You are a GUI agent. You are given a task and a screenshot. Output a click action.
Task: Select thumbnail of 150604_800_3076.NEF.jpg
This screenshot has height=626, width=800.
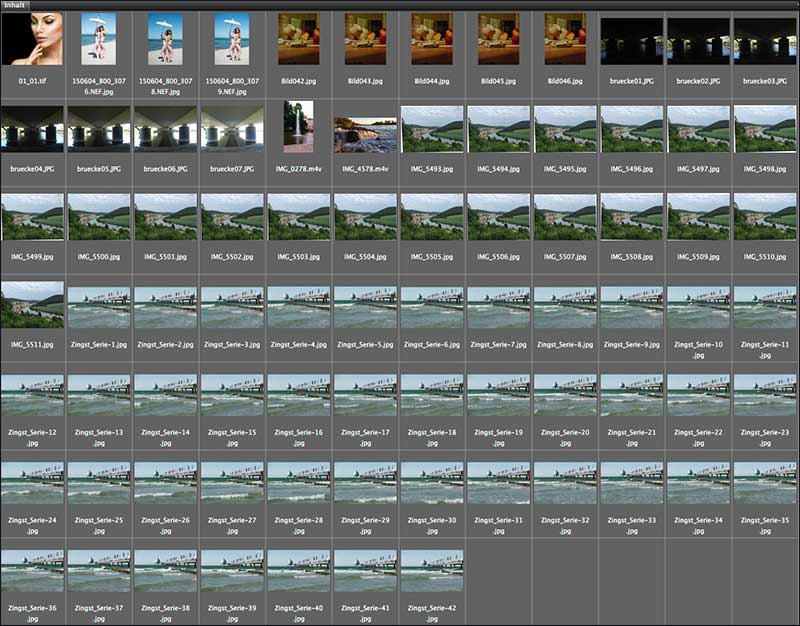pyautogui.click(x=98, y=39)
